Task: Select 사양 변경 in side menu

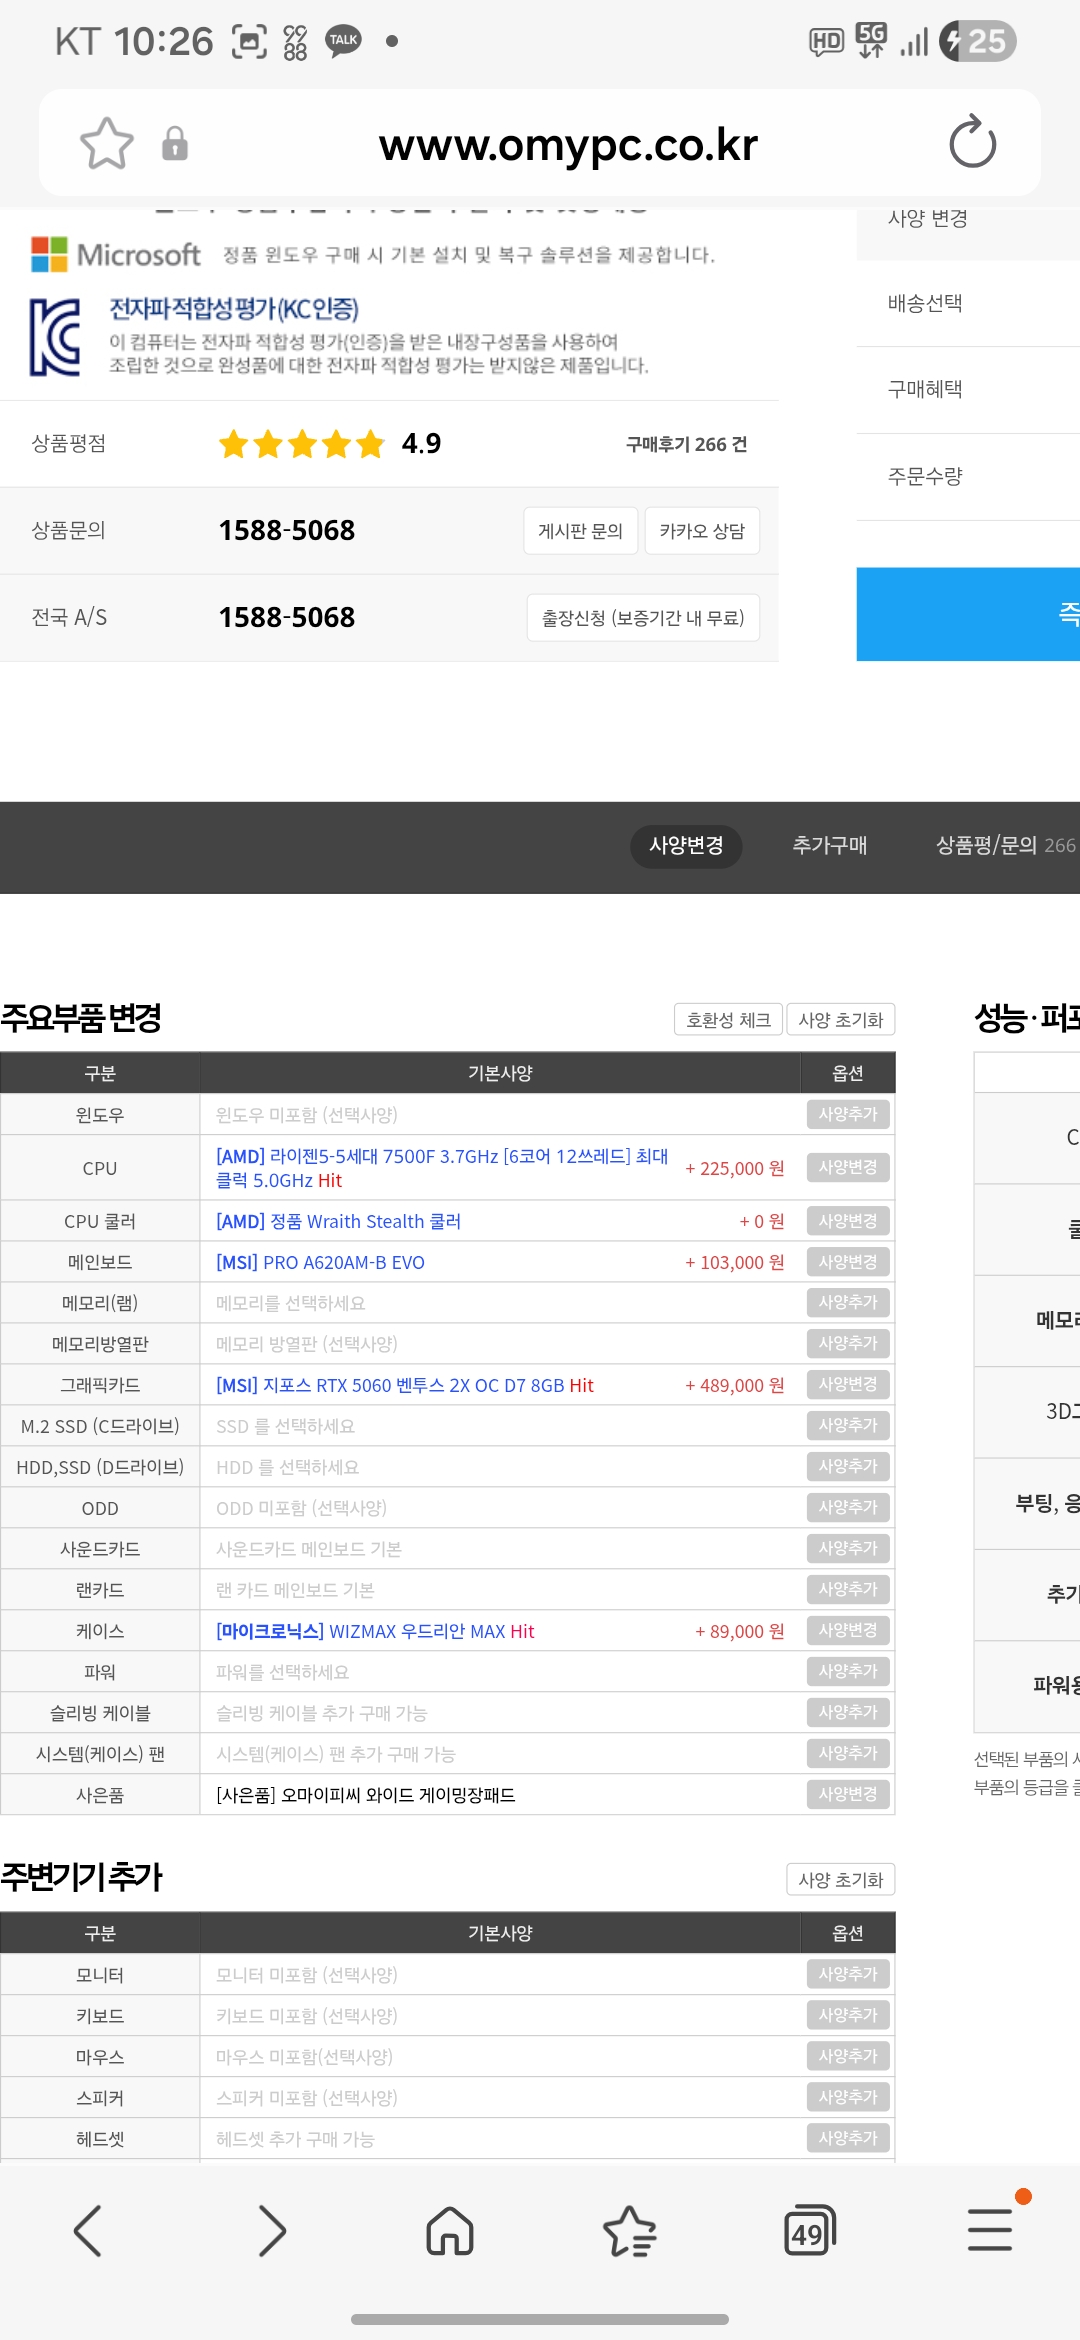Action: pos(928,219)
